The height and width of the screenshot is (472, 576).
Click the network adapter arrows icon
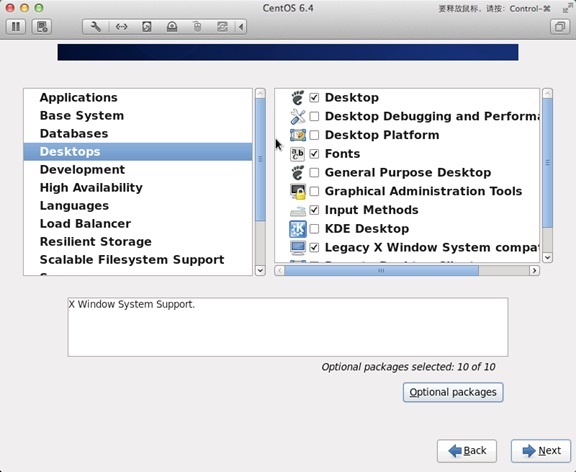coord(122,27)
